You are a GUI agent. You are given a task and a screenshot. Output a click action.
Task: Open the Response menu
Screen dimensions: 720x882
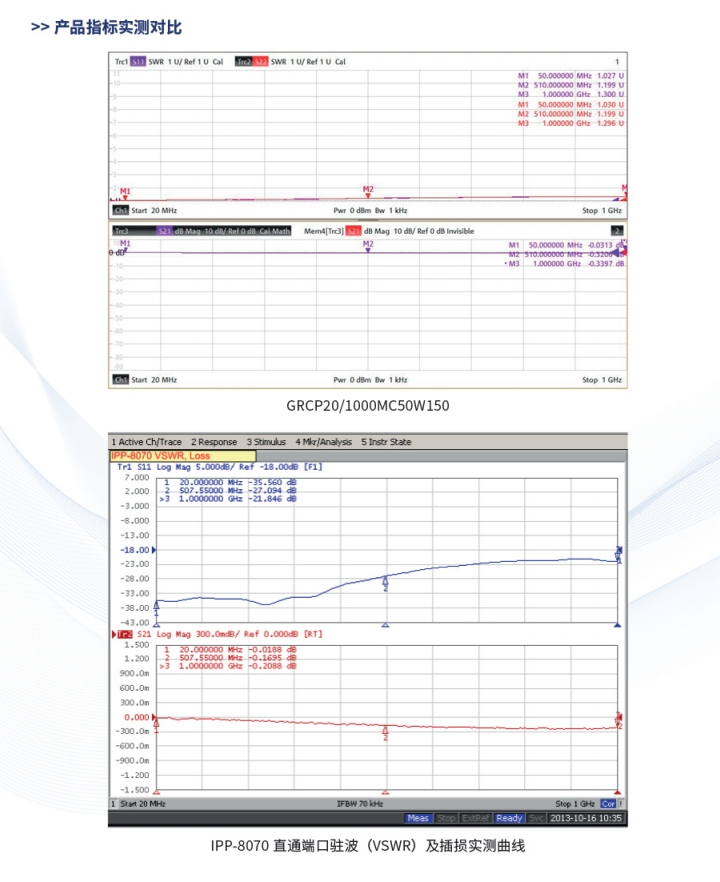click(214, 442)
